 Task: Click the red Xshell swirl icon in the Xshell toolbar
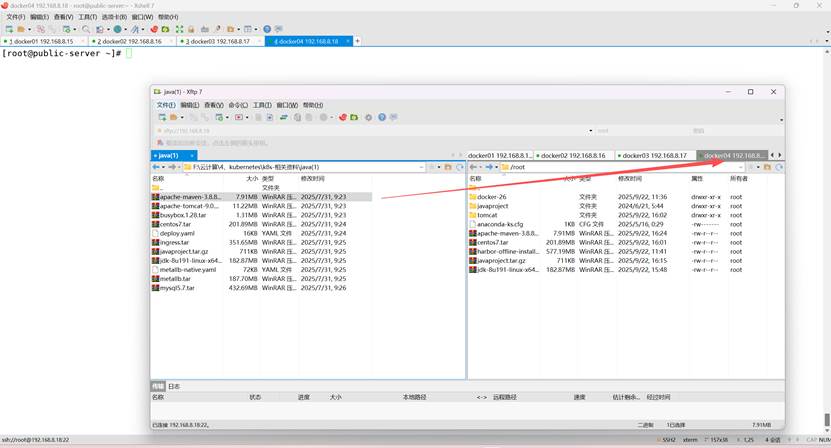tap(154, 29)
